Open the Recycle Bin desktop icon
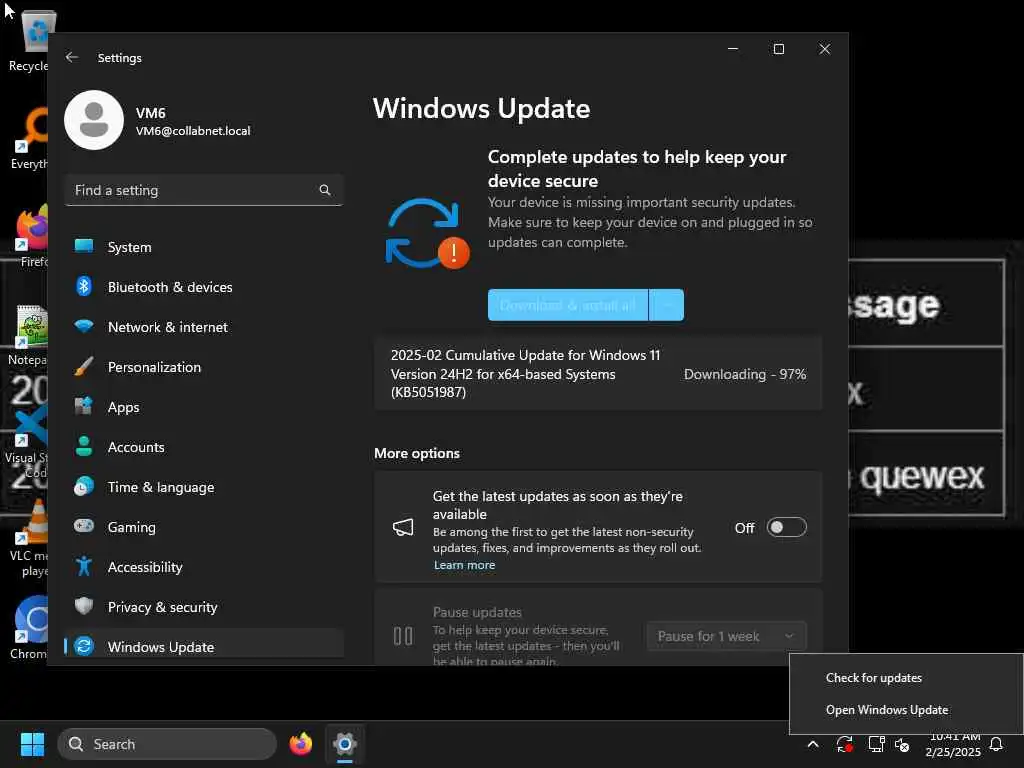Image resolution: width=1024 pixels, height=768 pixels. click(x=29, y=41)
